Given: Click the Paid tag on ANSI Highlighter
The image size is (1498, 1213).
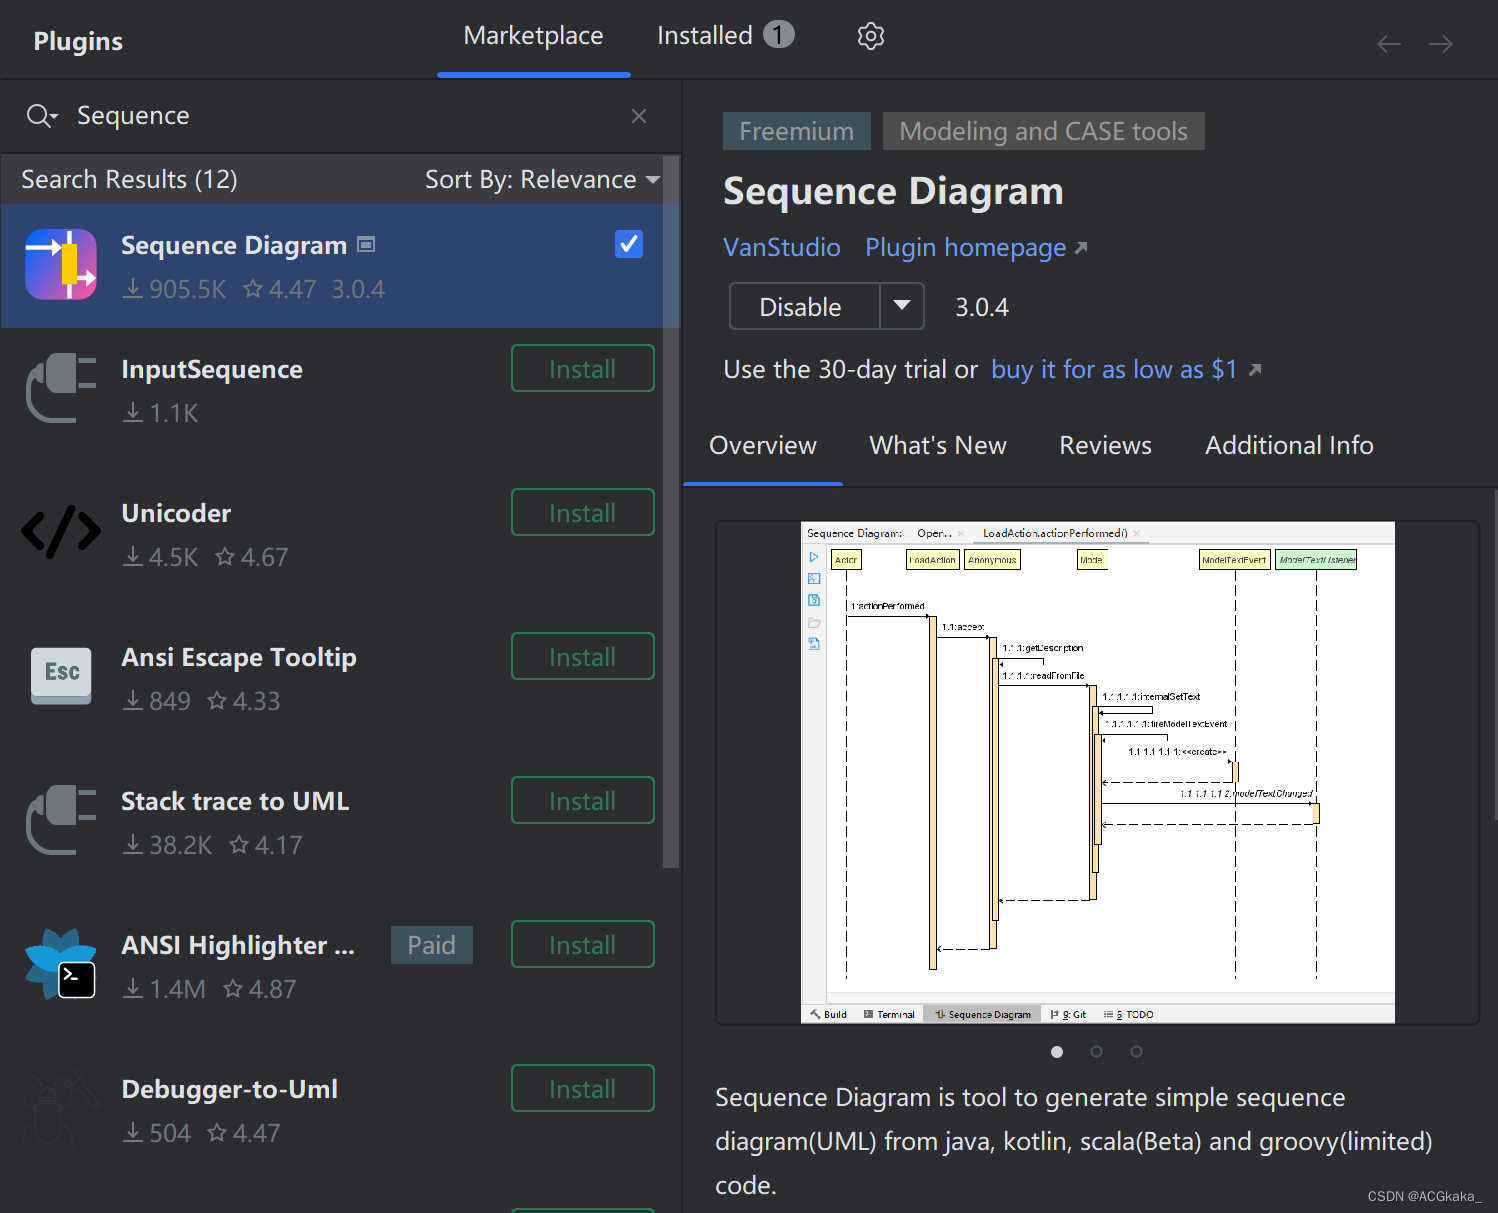Looking at the screenshot, I should click(432, 945).
